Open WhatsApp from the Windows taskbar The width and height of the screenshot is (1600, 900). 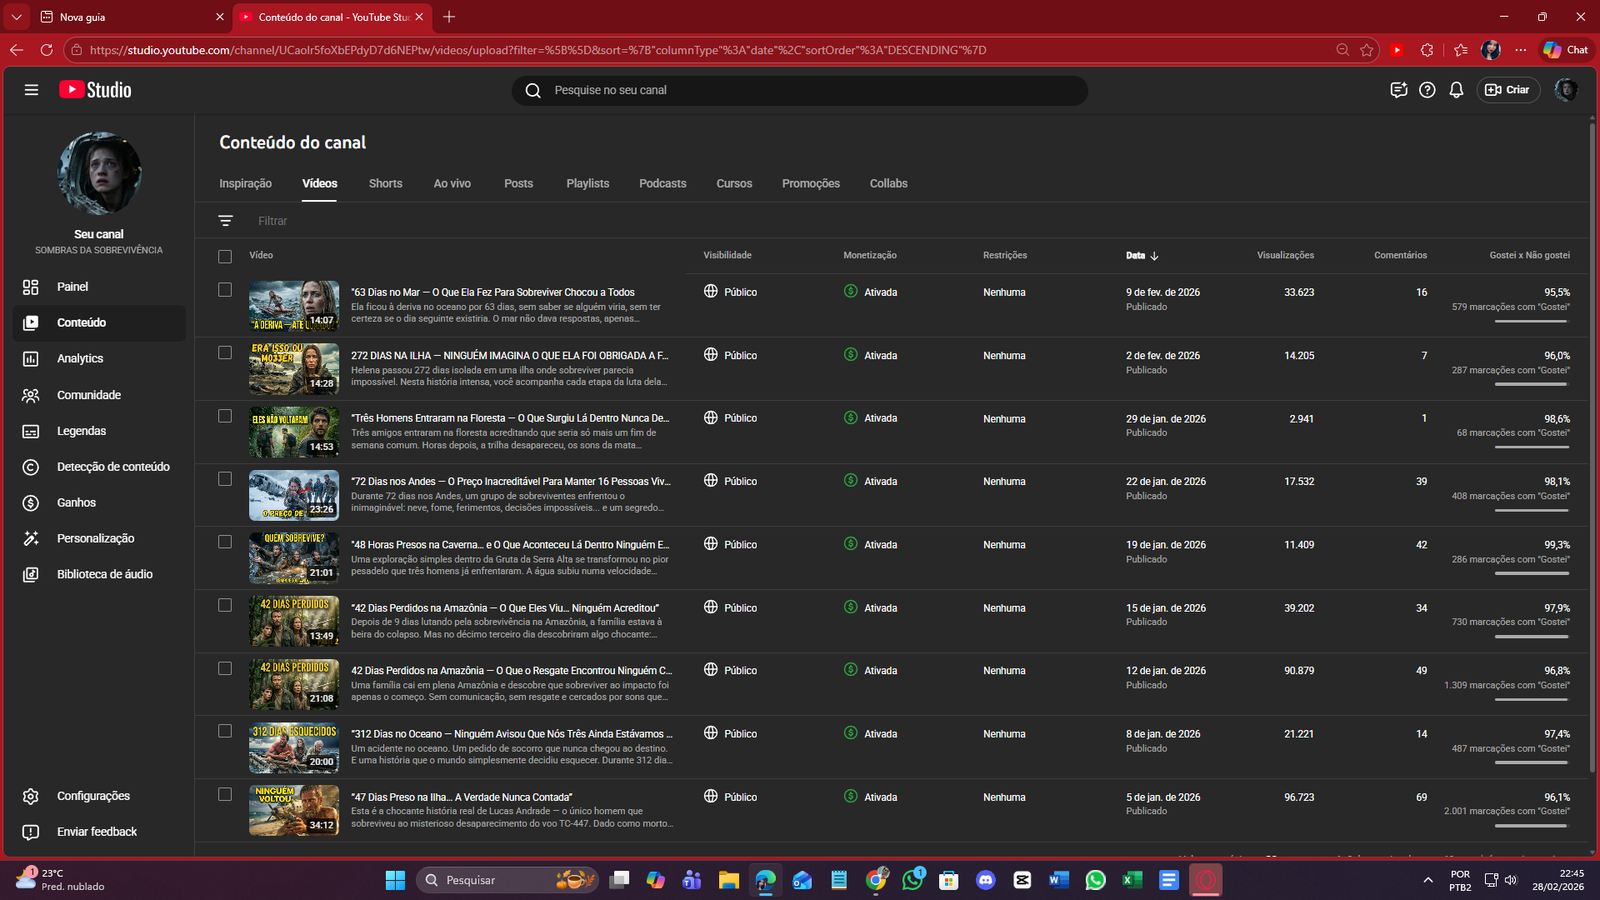coord(1095,880)
